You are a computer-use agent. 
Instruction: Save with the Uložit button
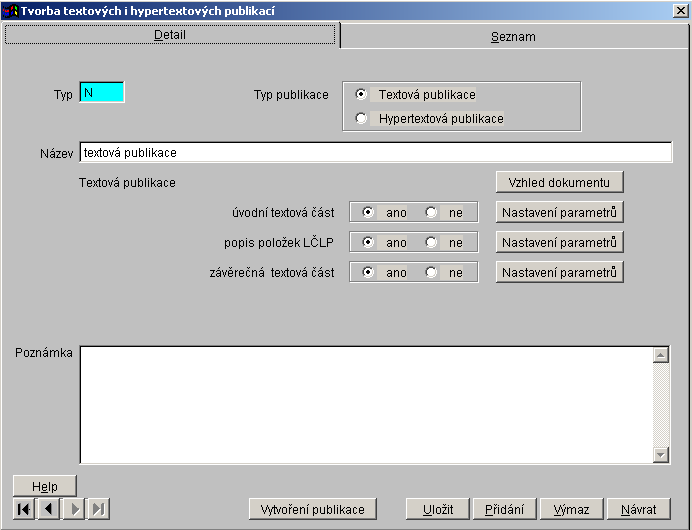click(x=437, y=509)
